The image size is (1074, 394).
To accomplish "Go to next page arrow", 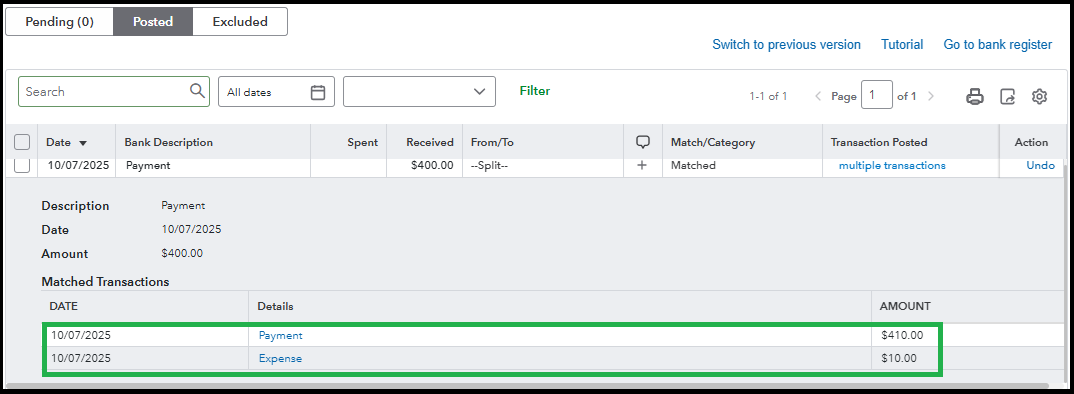I will 931,96.
